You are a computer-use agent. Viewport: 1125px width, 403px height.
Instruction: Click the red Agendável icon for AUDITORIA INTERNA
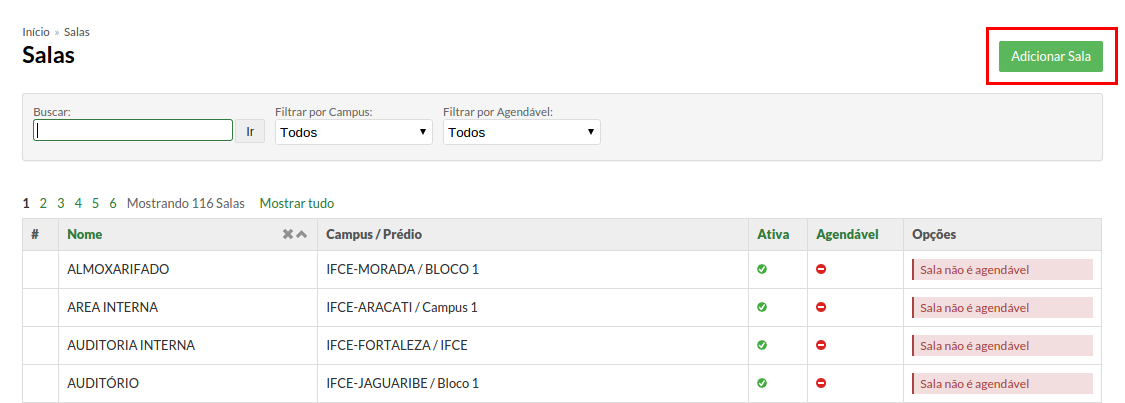click(822, 345)
